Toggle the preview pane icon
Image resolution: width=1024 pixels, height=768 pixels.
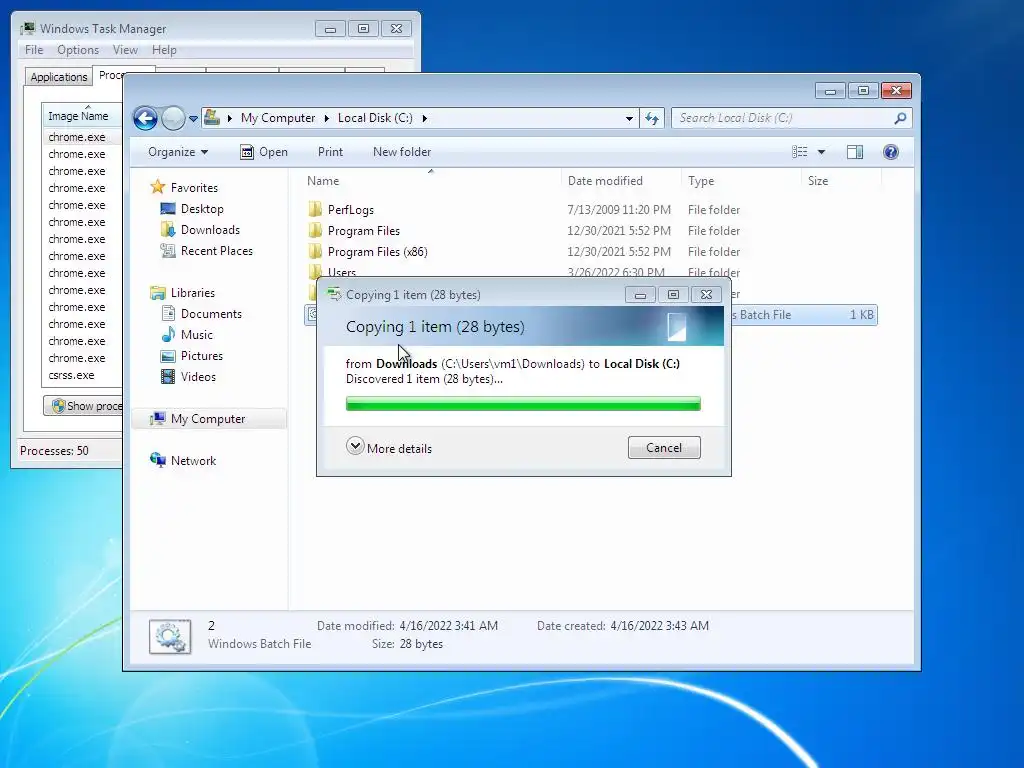point(855,152)
